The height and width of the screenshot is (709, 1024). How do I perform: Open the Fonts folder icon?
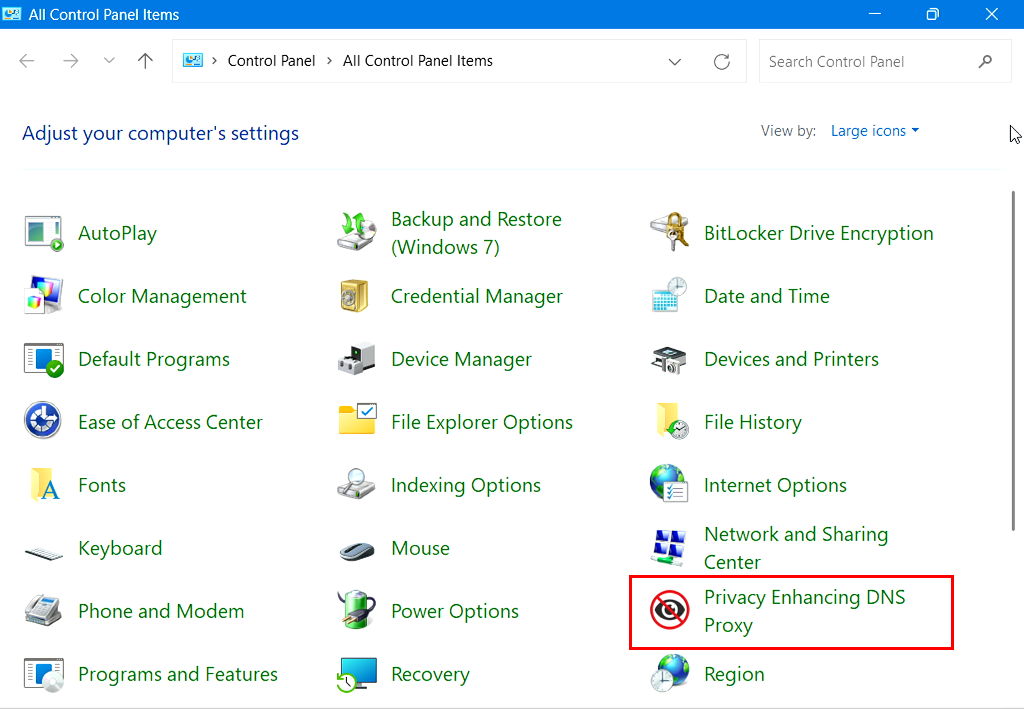[44, 485]
